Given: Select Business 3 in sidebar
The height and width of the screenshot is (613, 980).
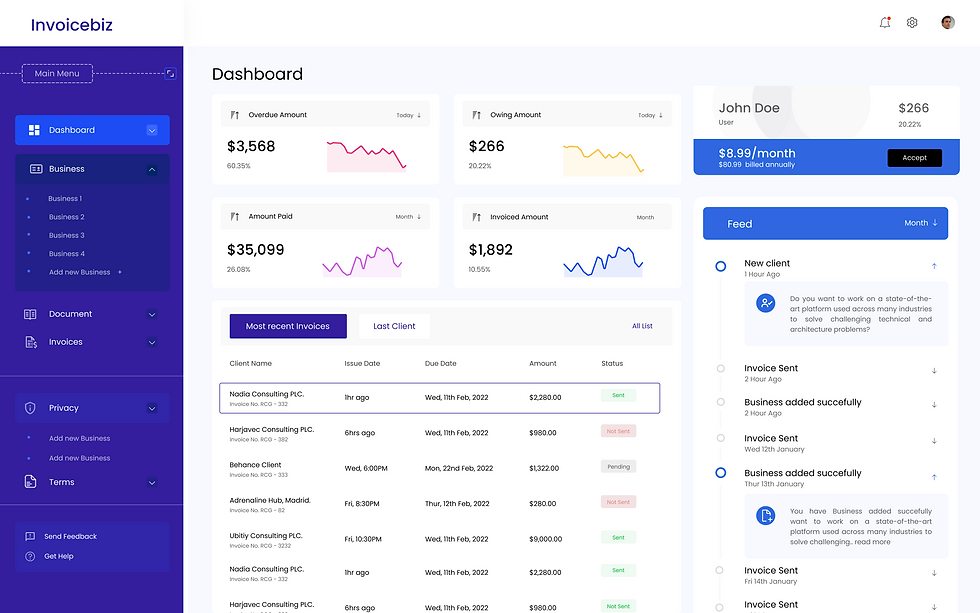Looking at the screenshot, I should 66,235.
